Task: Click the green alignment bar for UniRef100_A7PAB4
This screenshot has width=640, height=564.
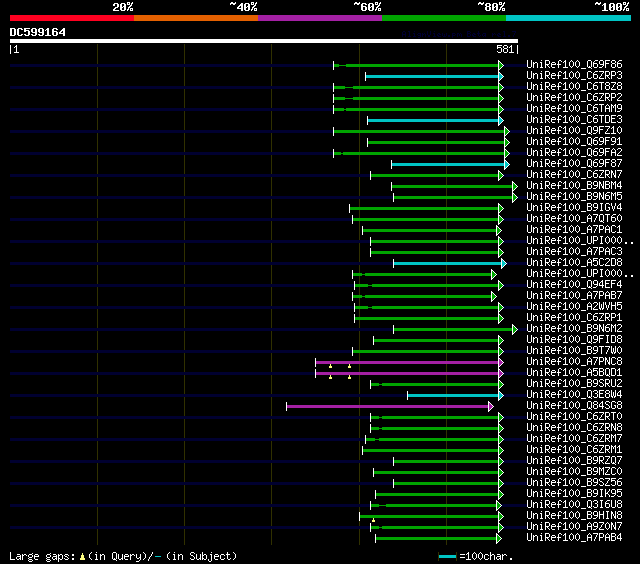Action: 436,539
